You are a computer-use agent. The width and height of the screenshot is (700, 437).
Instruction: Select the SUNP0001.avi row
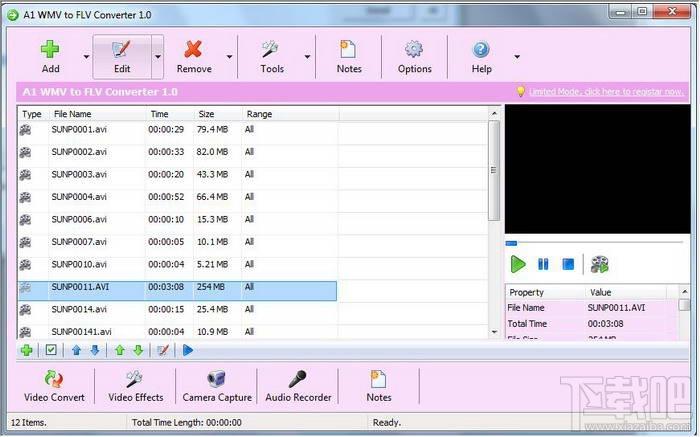tap(178, 130)
